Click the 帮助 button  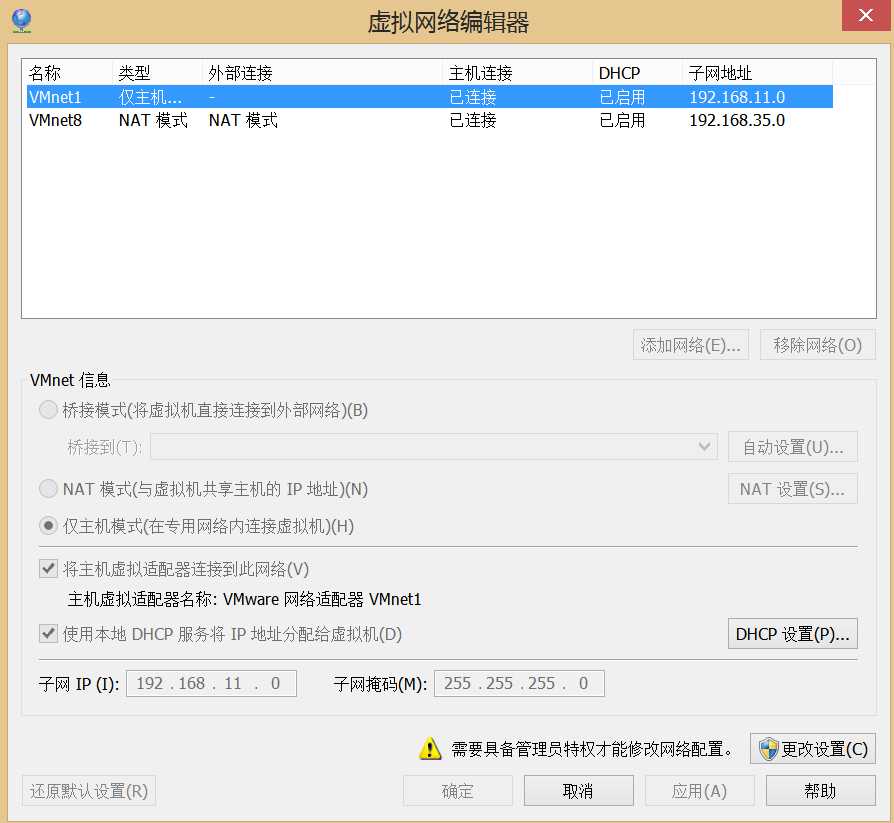(x=820, y=790)
